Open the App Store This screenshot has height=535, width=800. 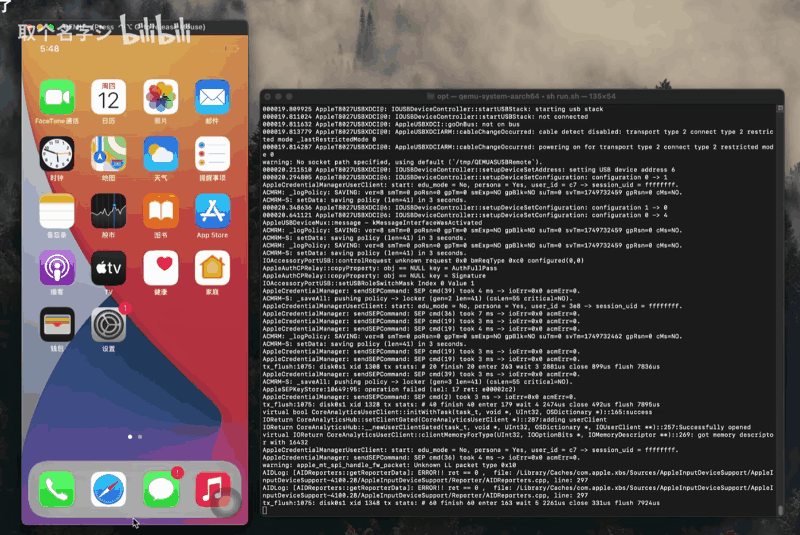211,211
